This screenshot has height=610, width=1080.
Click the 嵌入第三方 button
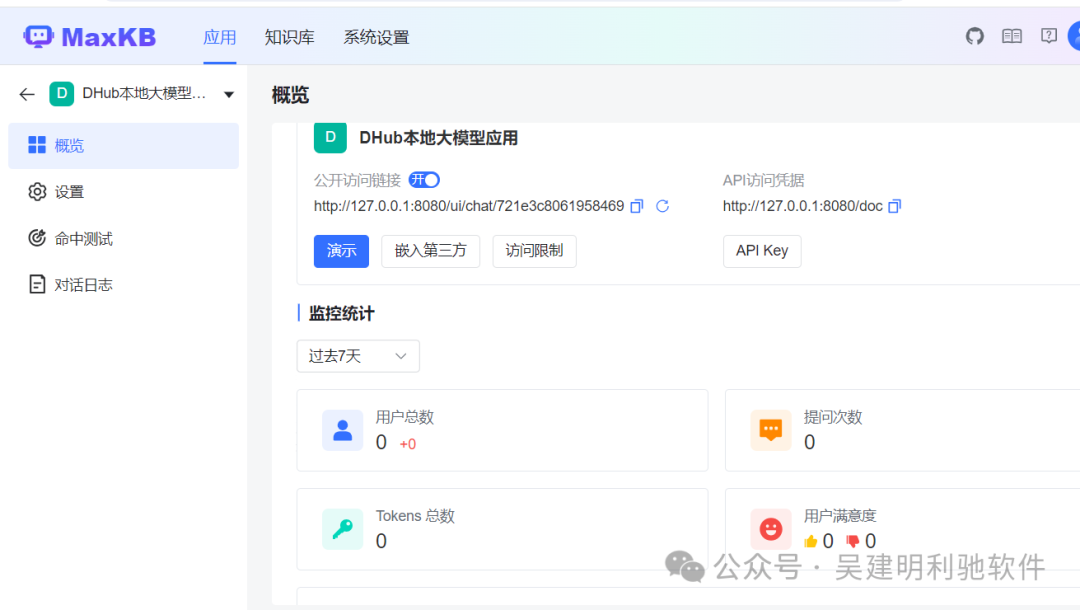coord(430,251)
